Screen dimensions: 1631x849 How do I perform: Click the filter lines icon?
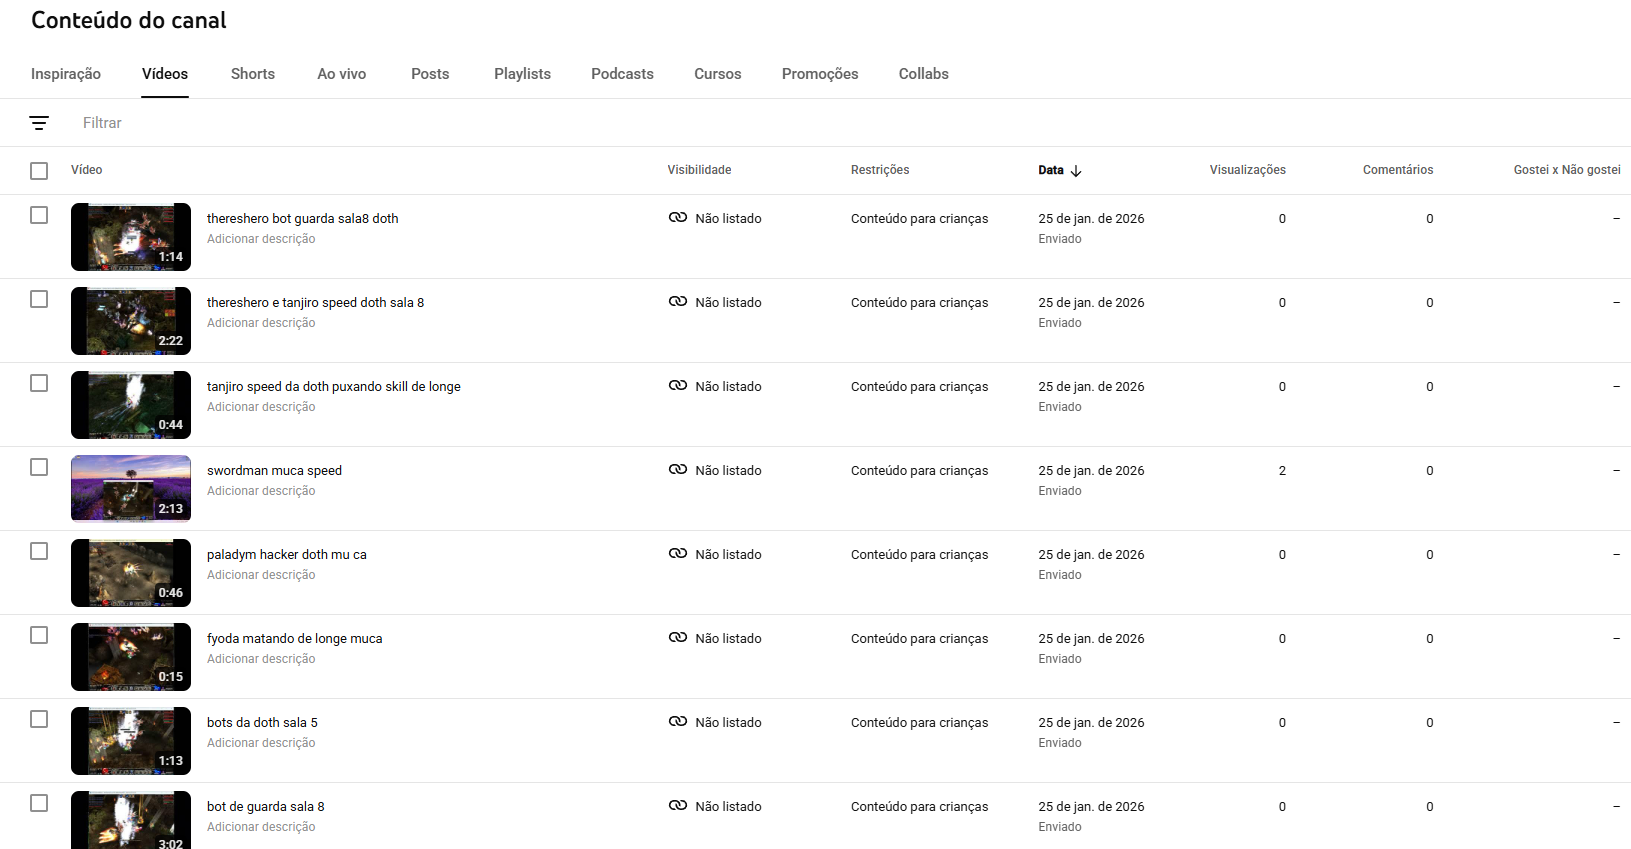pos(39,123)
